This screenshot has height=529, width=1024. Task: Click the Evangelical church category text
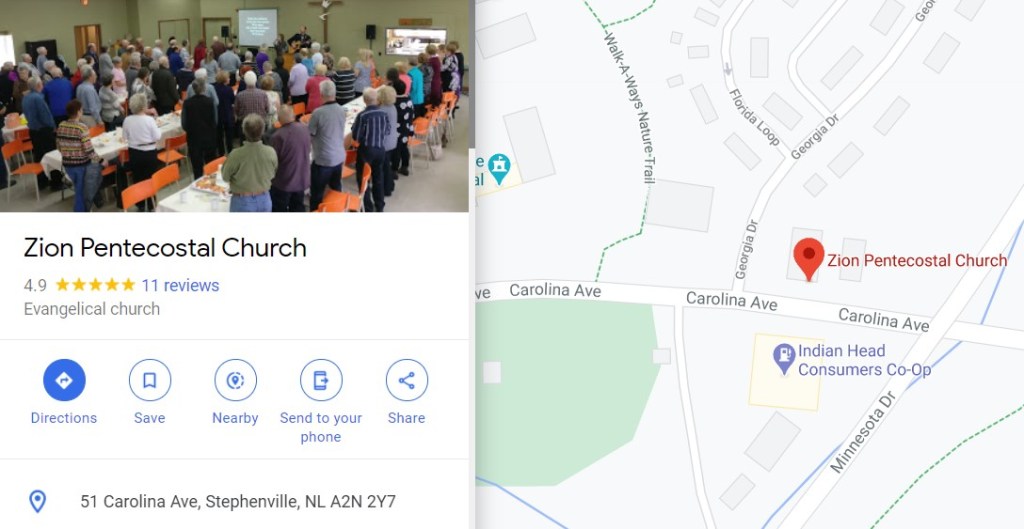click(91, 309)
